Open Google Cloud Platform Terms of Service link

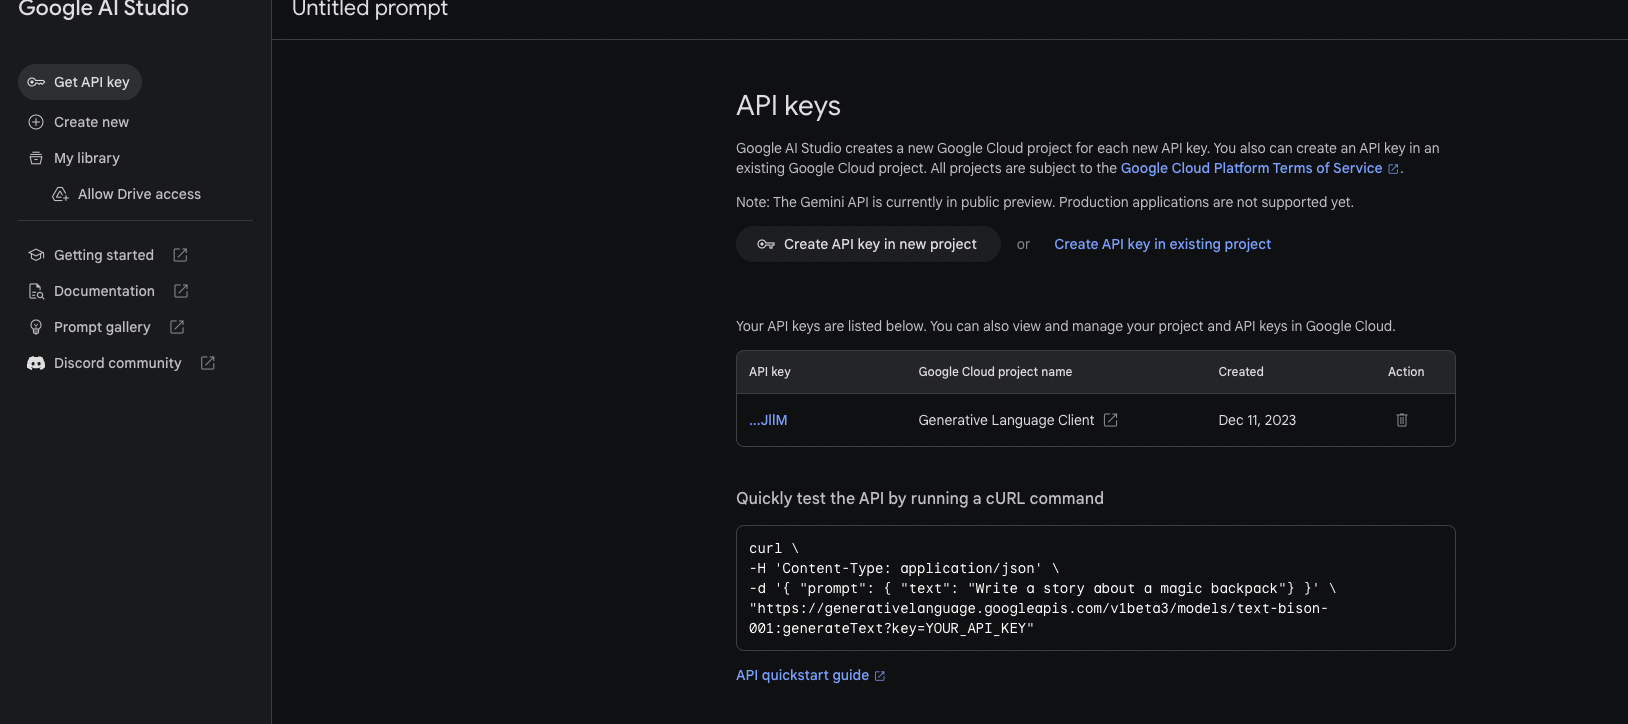tap(1251, 168)
